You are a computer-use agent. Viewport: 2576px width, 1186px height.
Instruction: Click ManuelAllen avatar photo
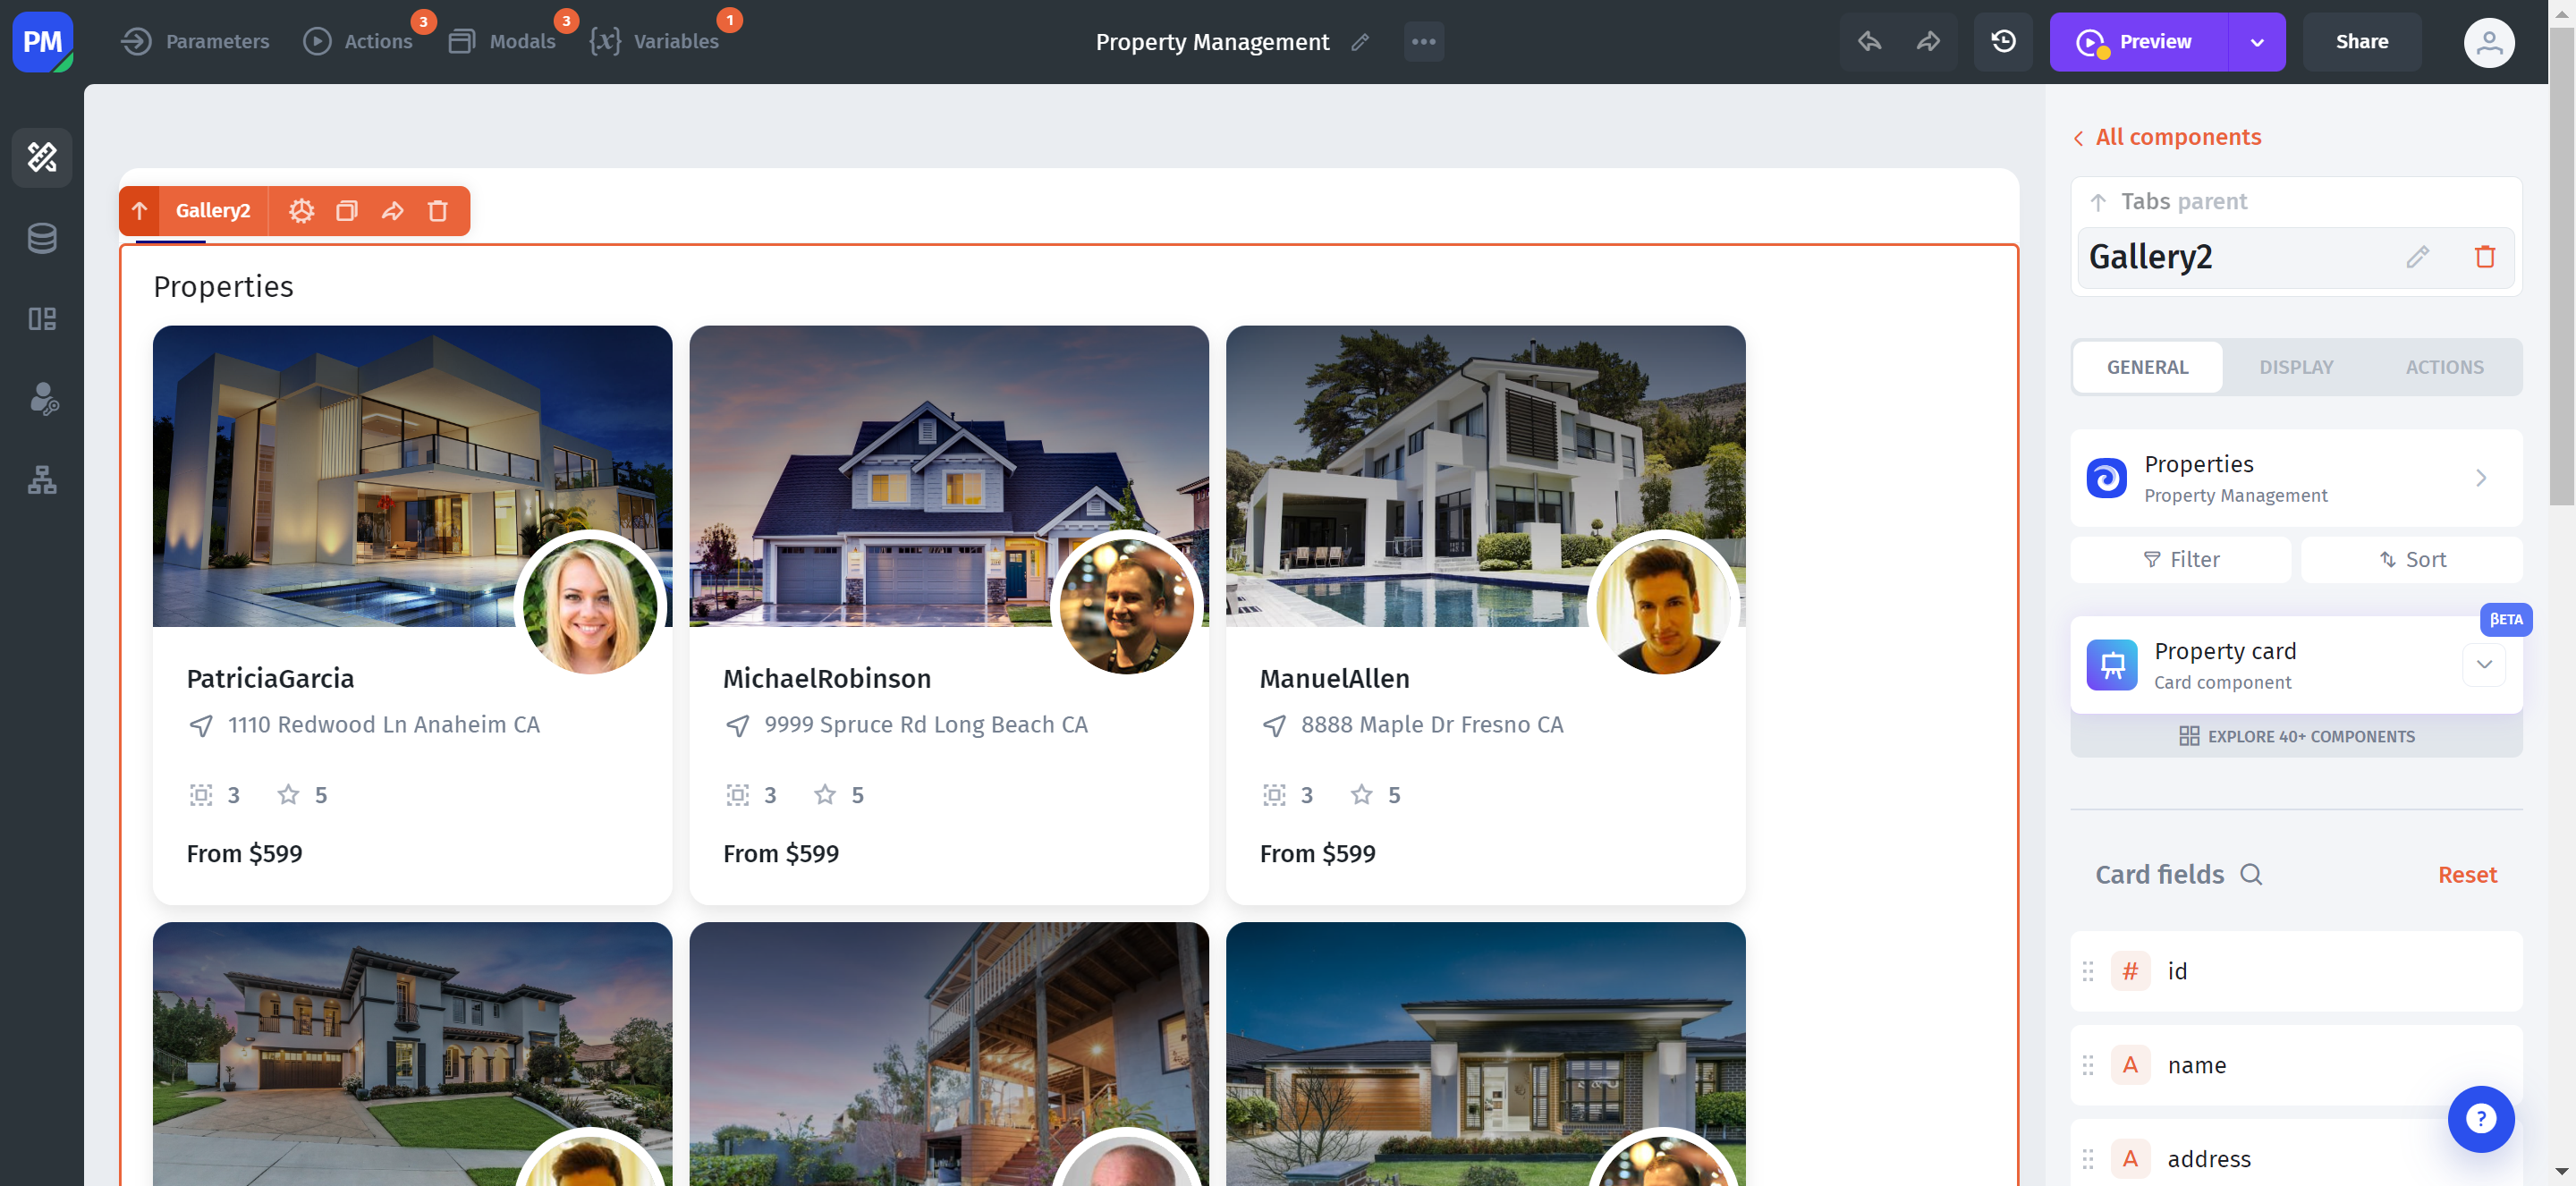1663,606
